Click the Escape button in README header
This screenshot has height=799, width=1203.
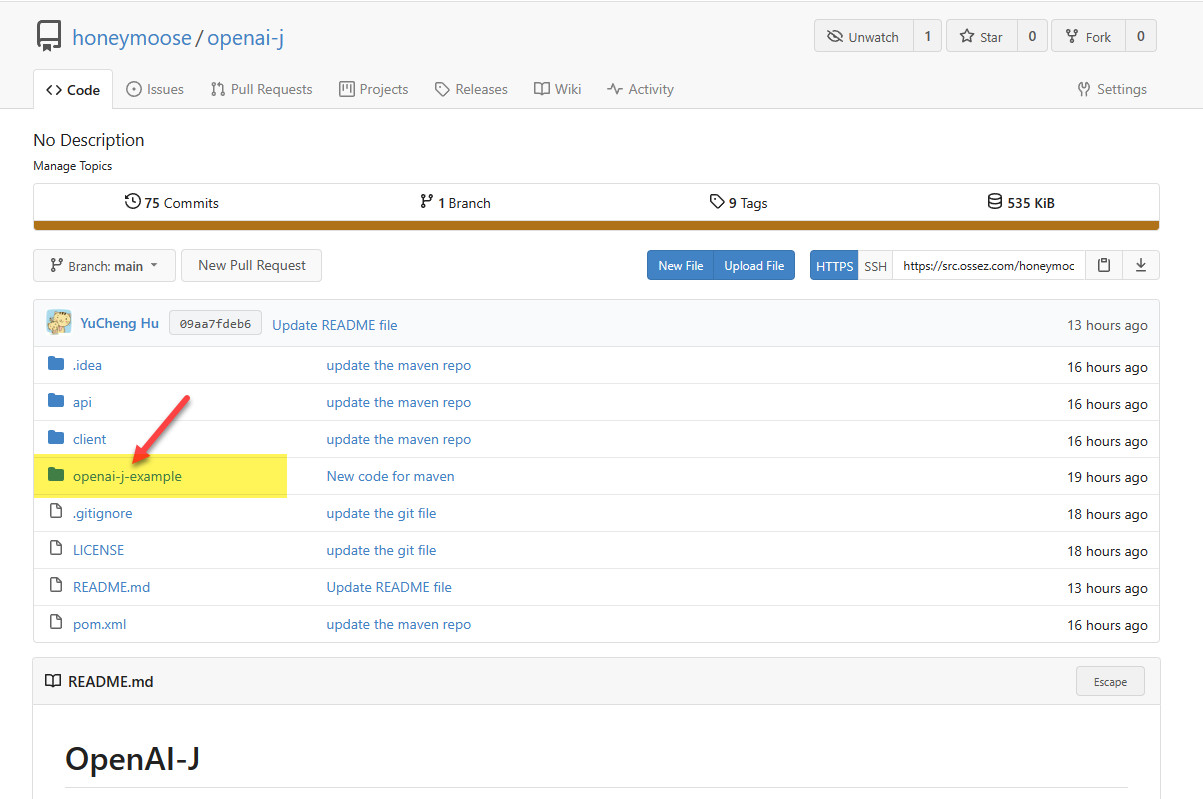tap(1110, 681)
